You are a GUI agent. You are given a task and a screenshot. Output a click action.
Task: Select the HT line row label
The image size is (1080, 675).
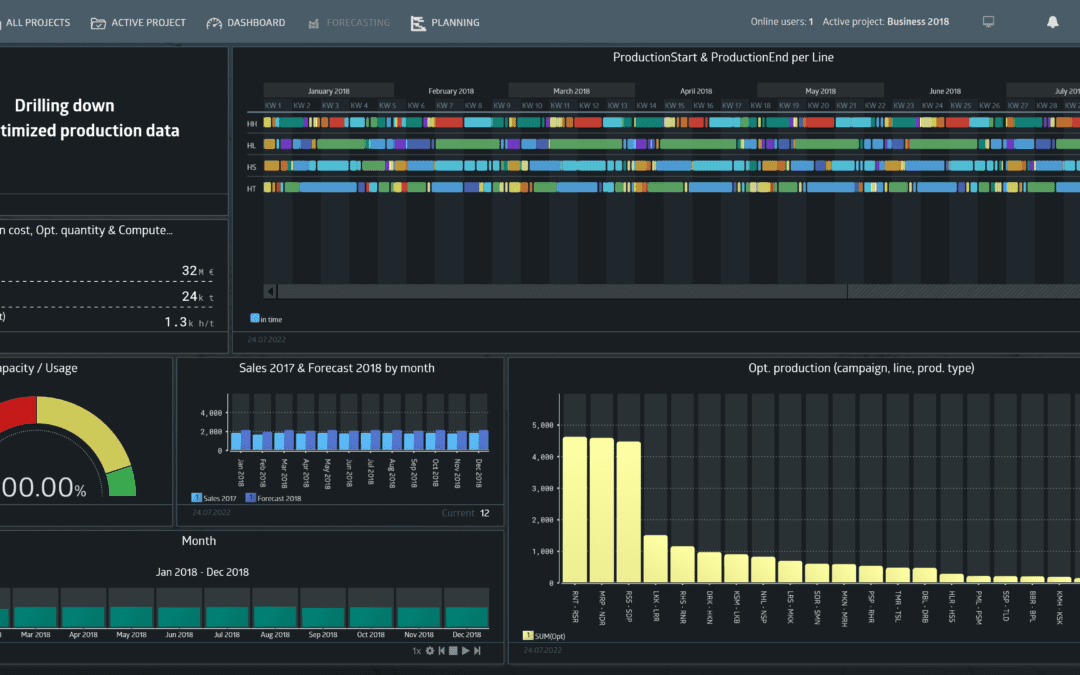click(x=251, y=188)
